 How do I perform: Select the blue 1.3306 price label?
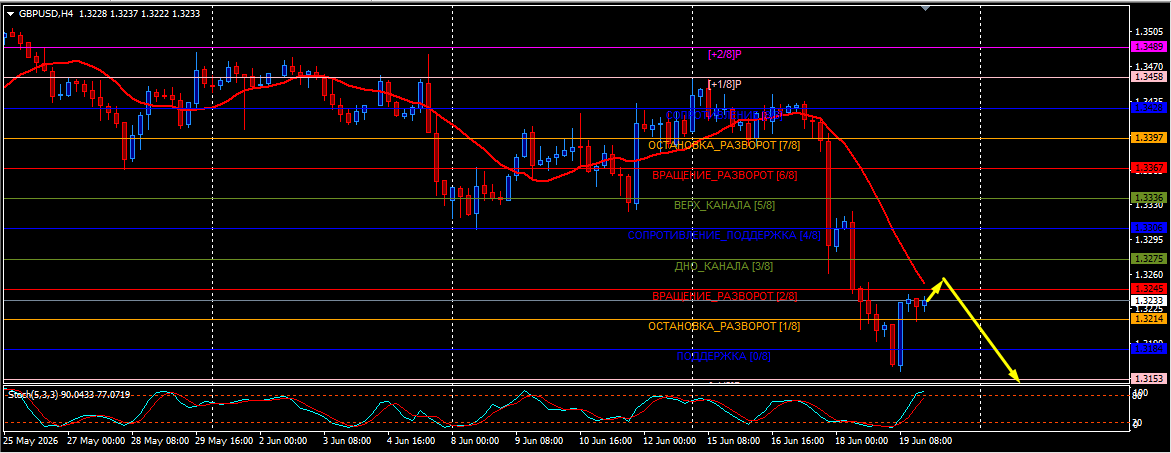1147,228
